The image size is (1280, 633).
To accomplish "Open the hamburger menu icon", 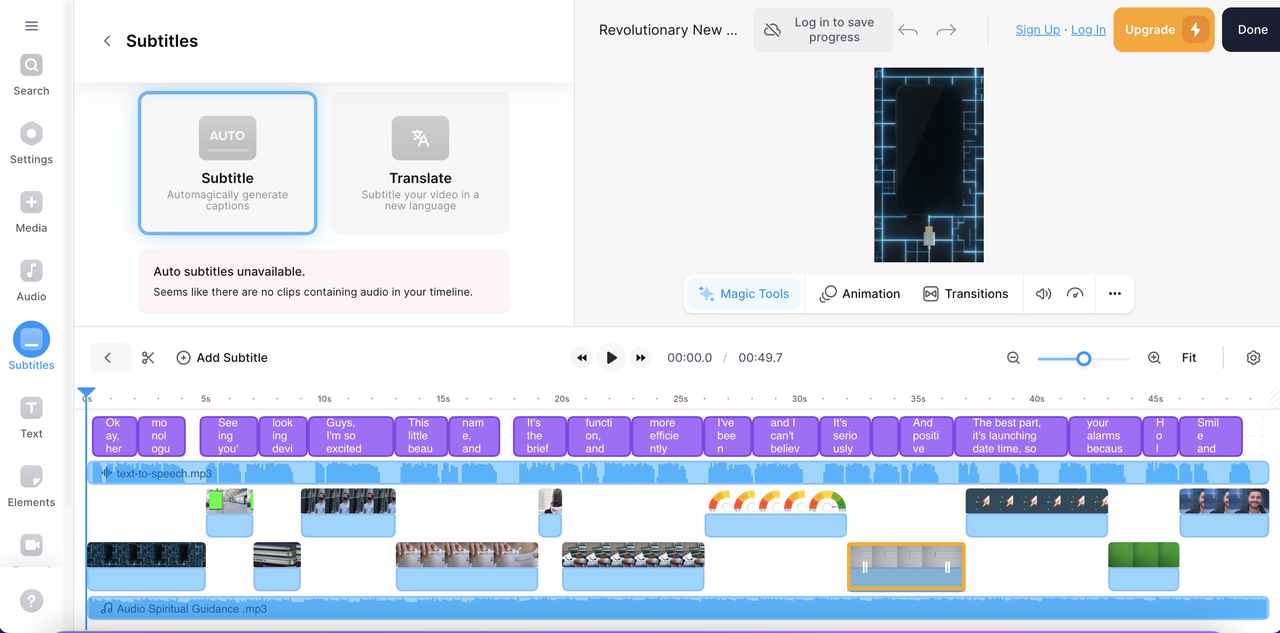I will pyautogui.click(x=31, y=26).
